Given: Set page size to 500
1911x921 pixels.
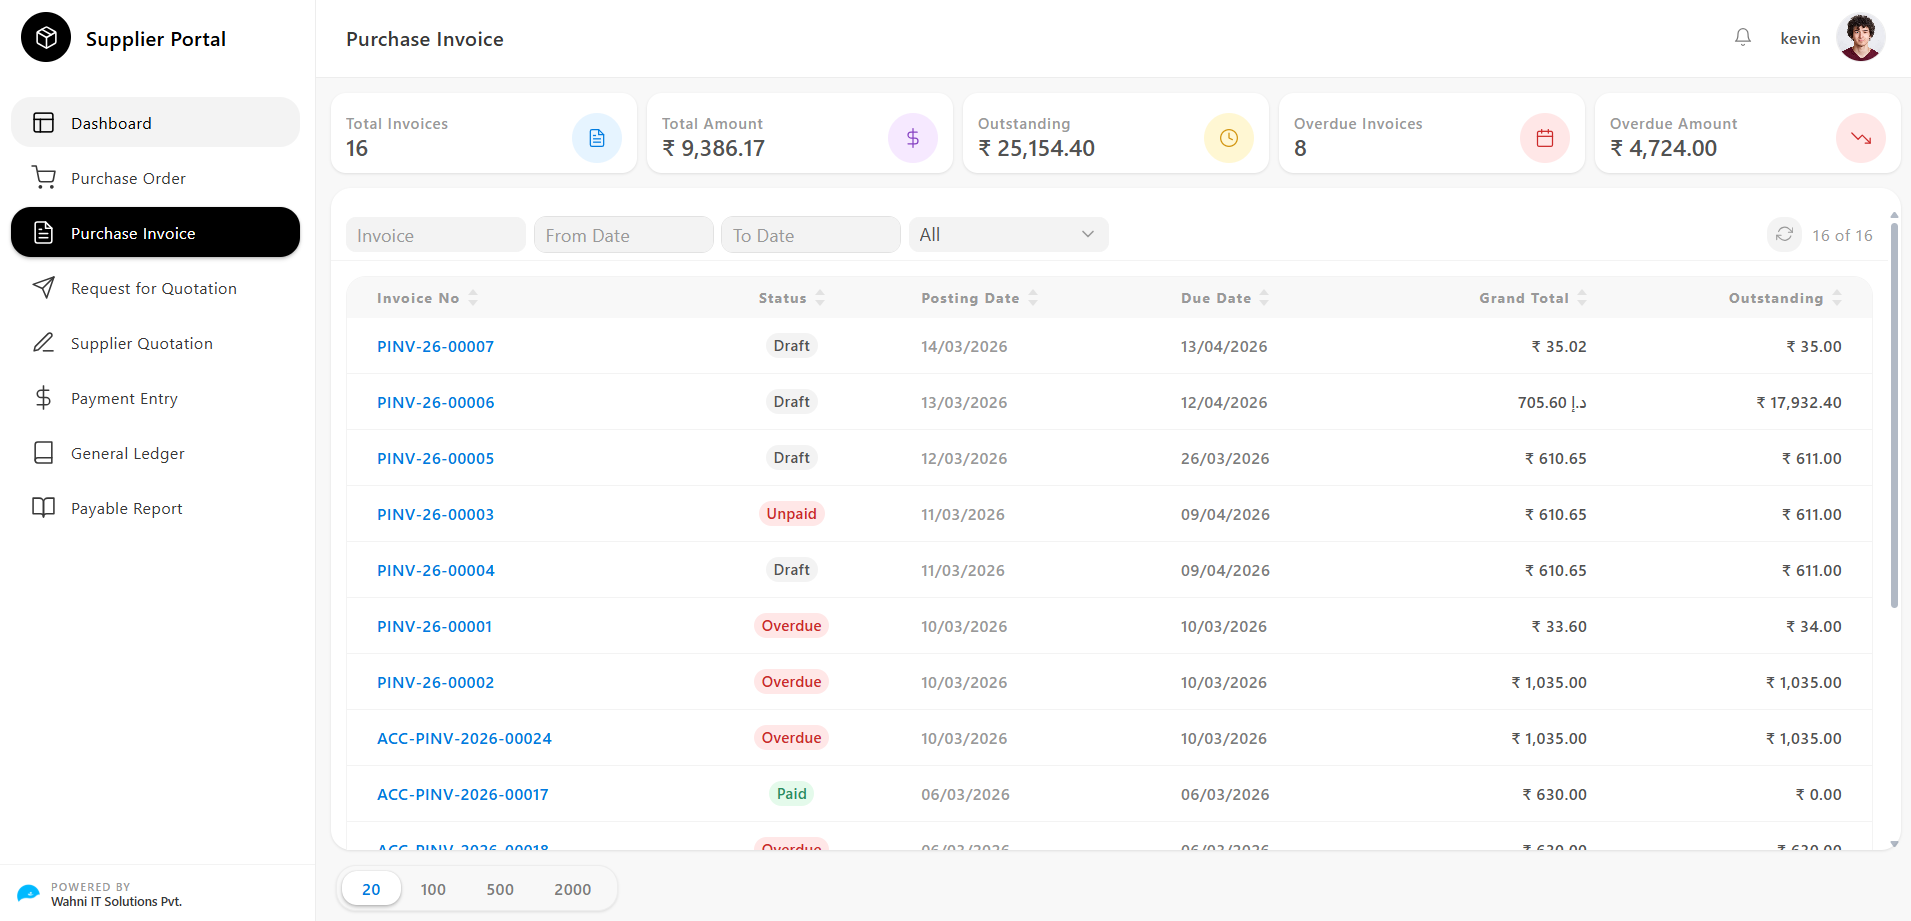Looking at the screenshot, I should coord(500,889).
